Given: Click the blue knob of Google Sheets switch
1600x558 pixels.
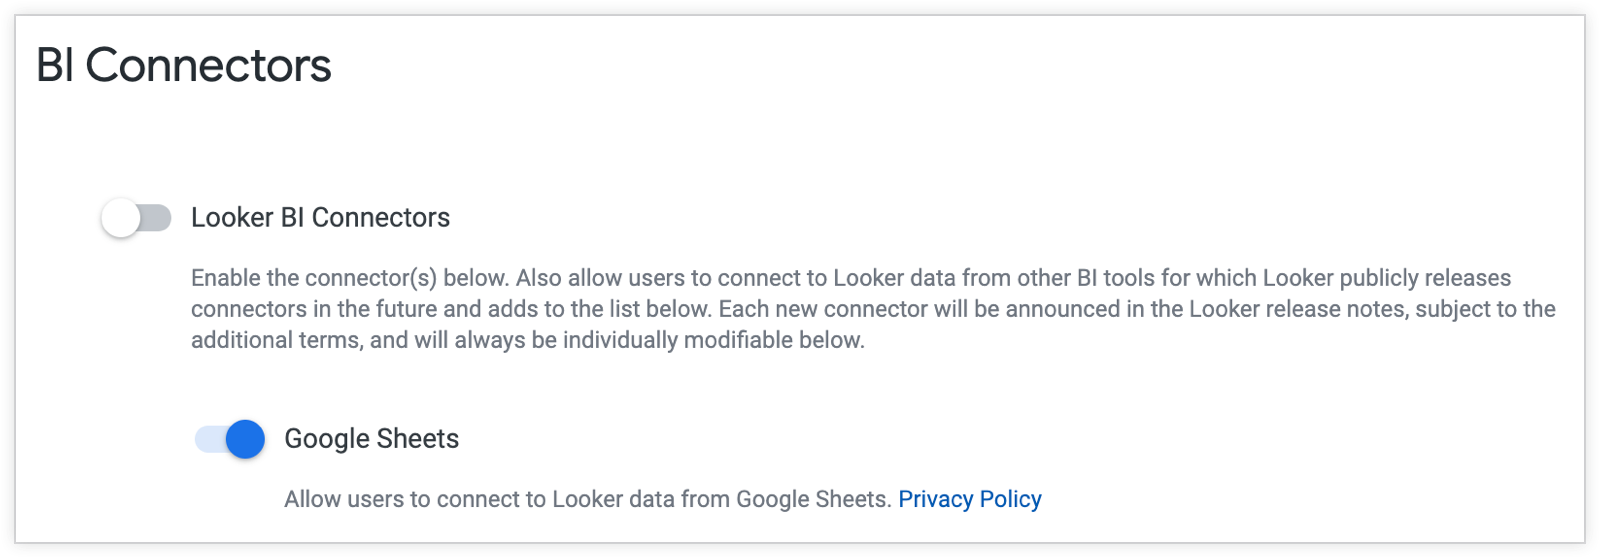Looking at the screenshot, I should point(245,439).
